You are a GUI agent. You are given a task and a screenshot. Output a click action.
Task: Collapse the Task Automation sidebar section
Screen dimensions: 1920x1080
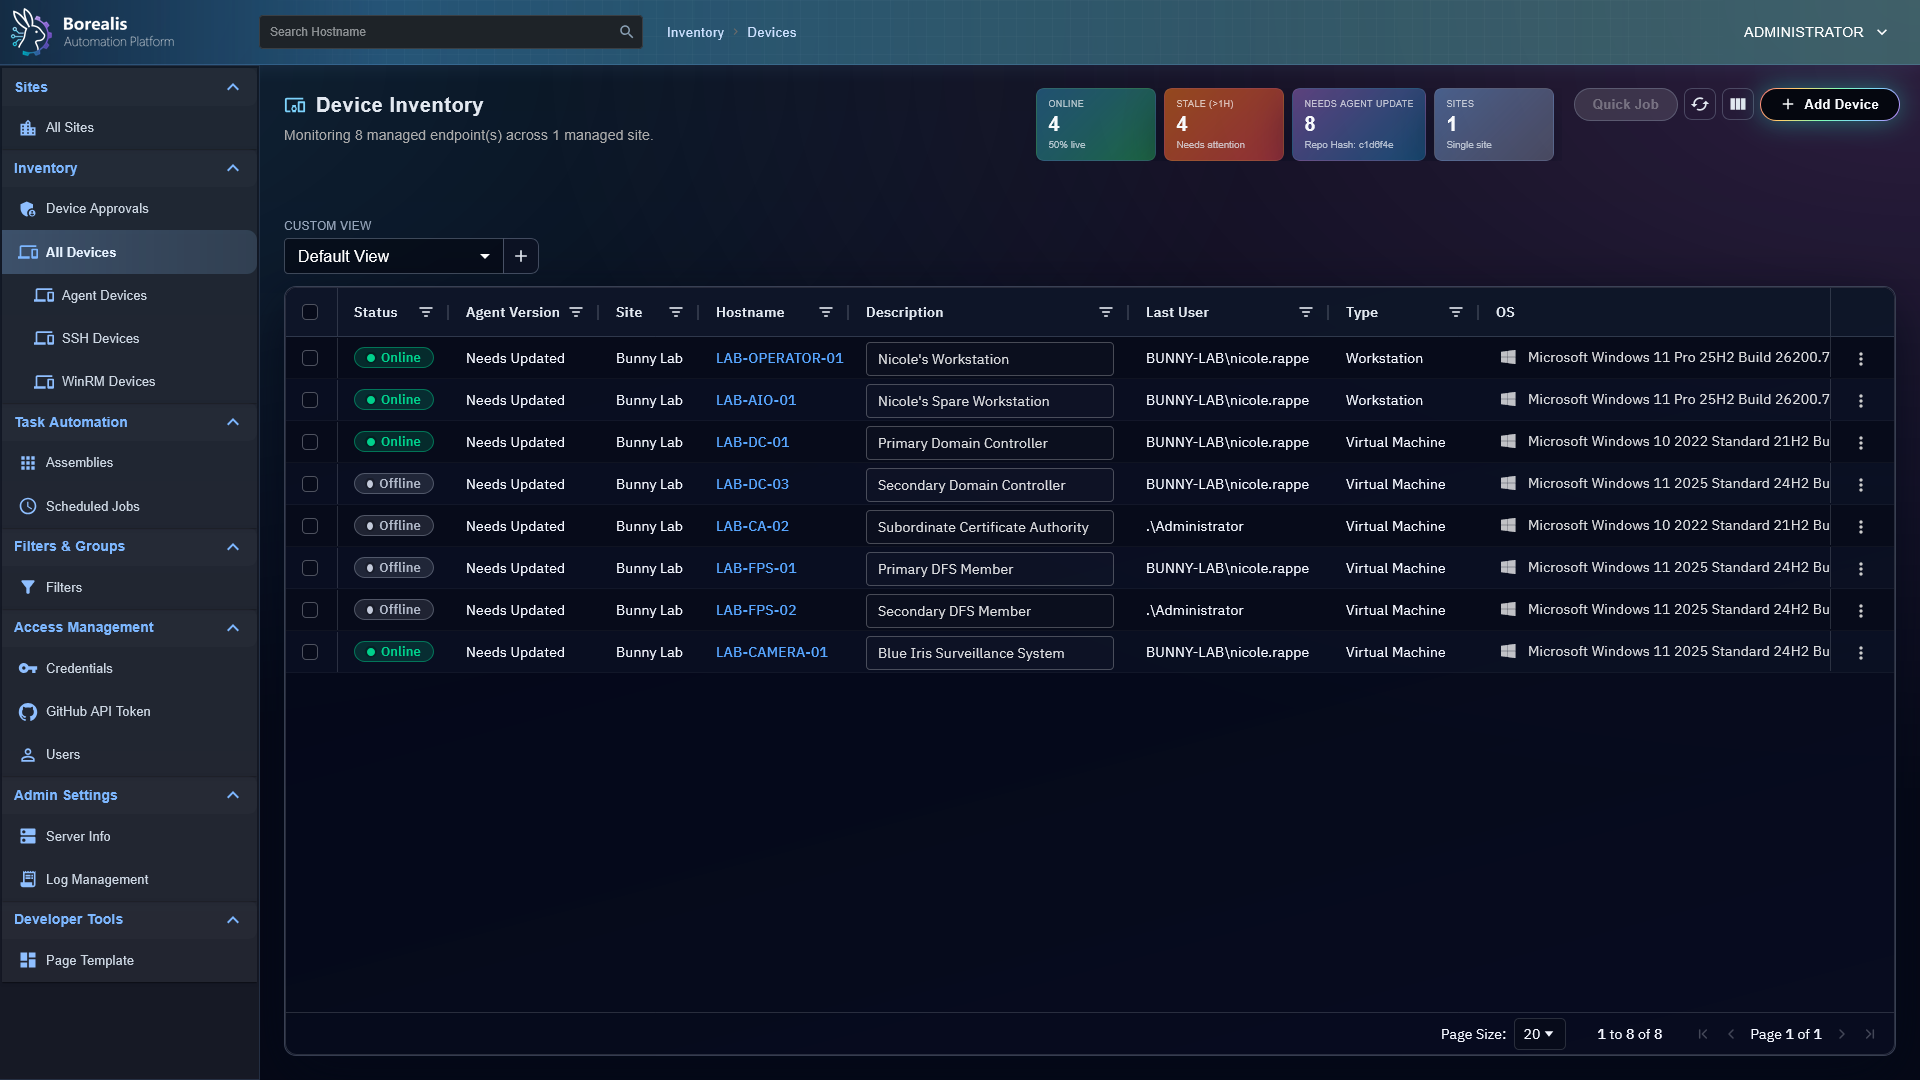tap(233, 422)
